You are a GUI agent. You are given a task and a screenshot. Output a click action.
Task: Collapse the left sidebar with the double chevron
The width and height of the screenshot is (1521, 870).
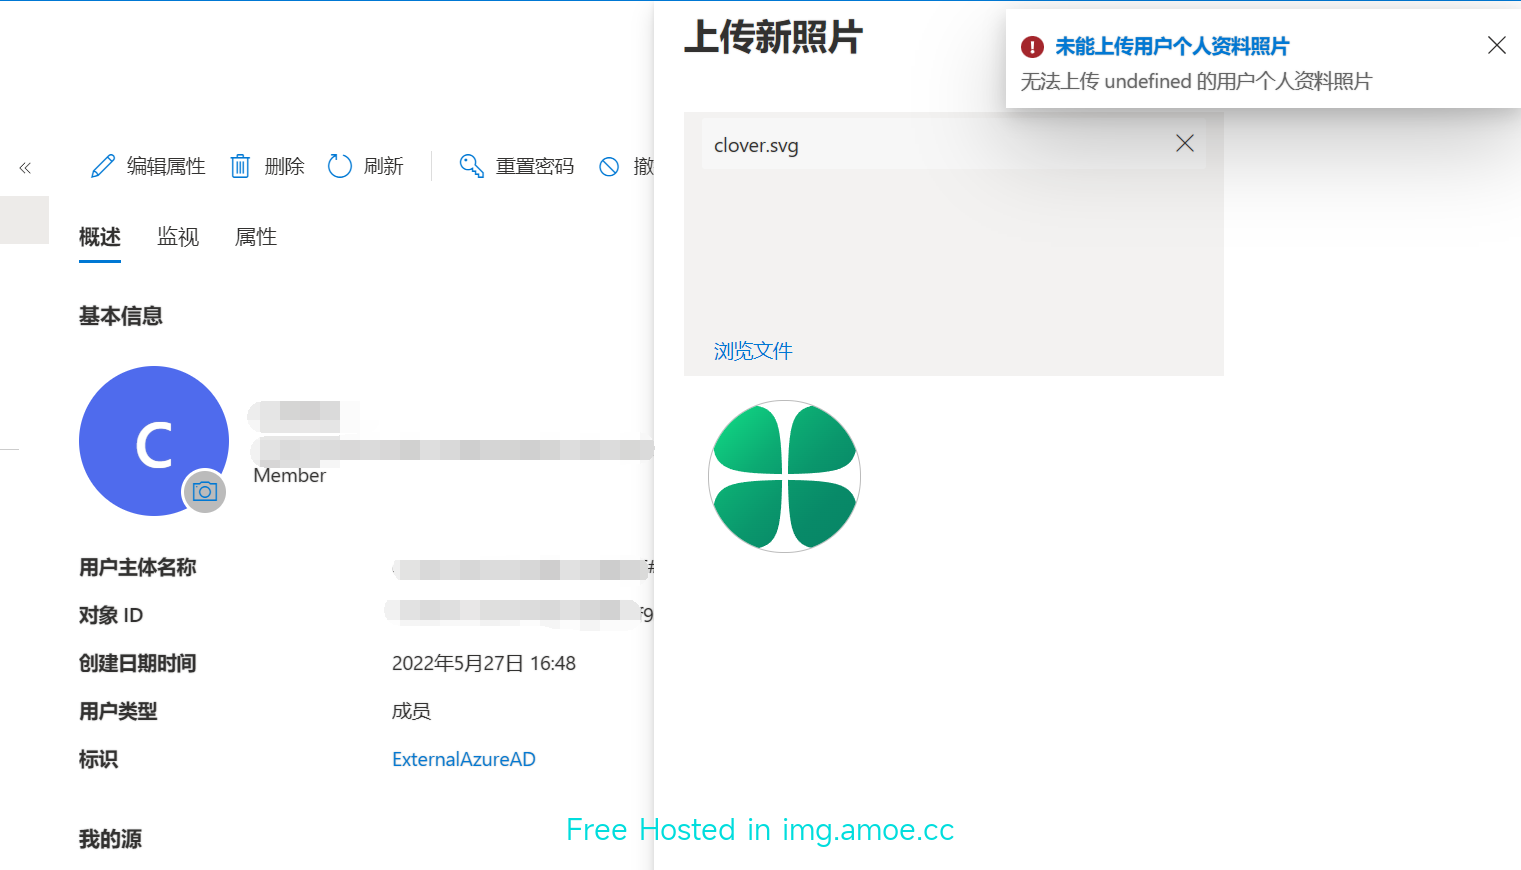[x=25, y=168]
